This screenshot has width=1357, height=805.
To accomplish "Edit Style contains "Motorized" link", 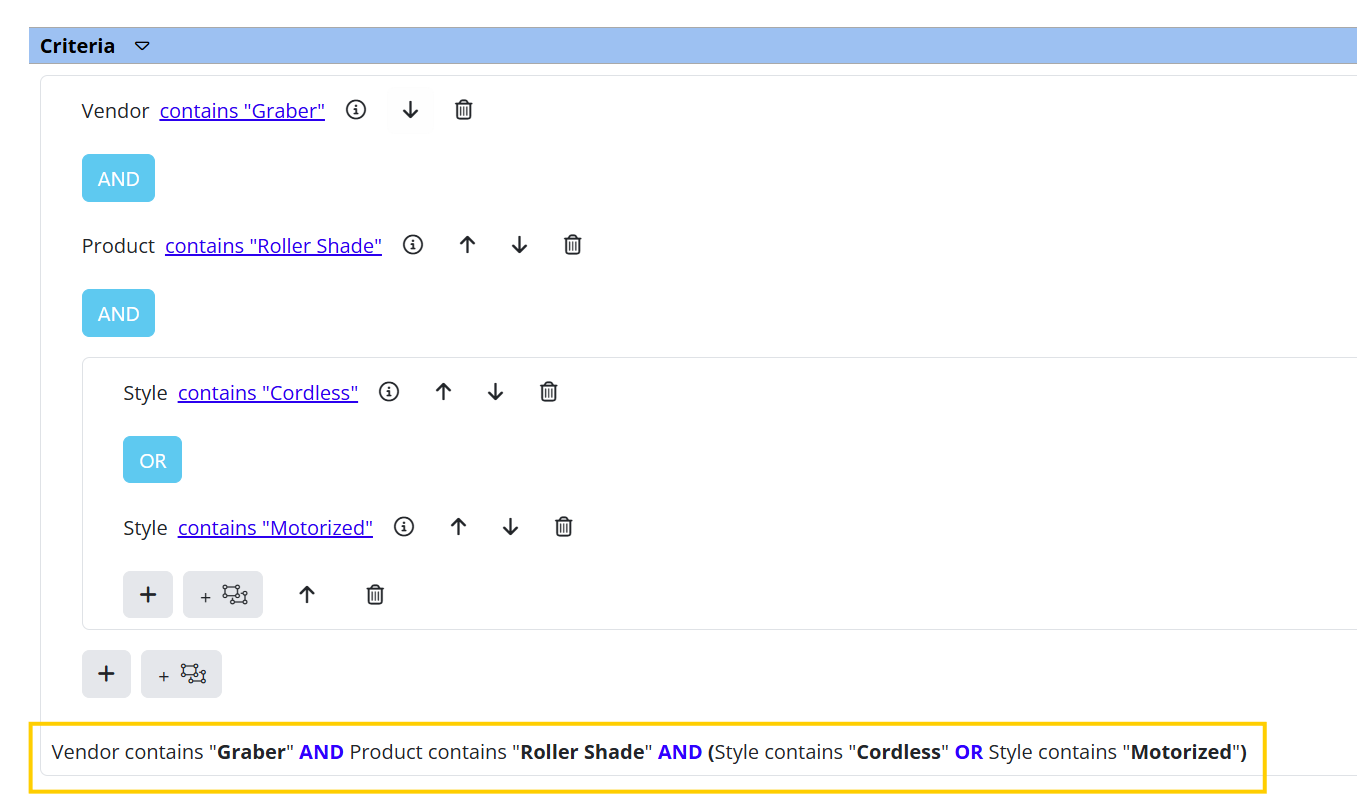I will 275,528.
